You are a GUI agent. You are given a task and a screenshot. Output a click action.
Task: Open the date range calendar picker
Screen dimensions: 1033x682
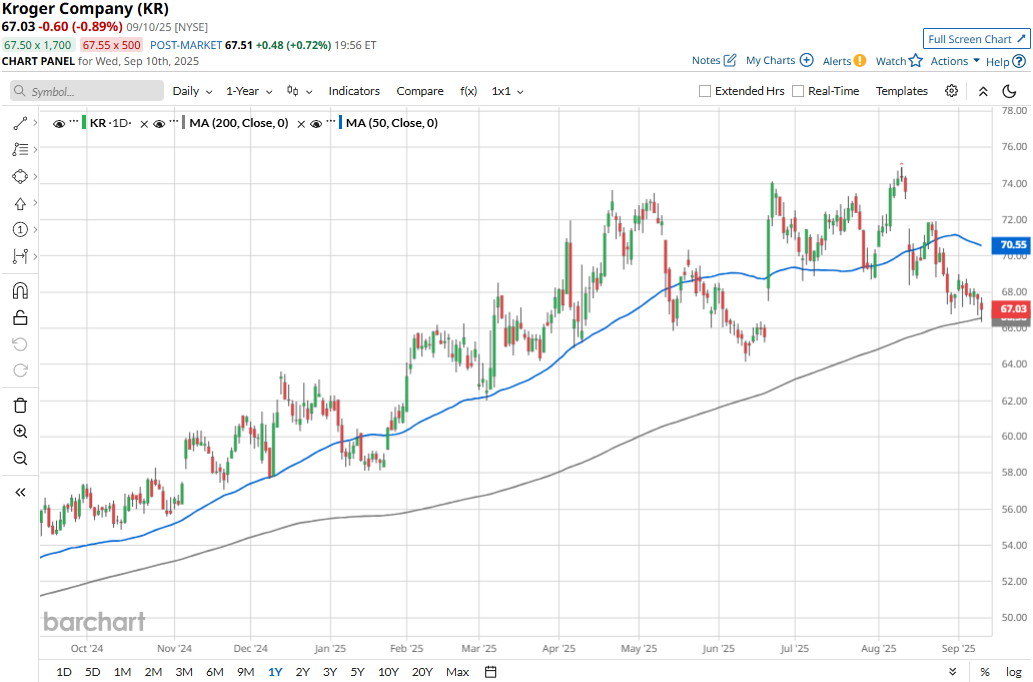point(490,671)
